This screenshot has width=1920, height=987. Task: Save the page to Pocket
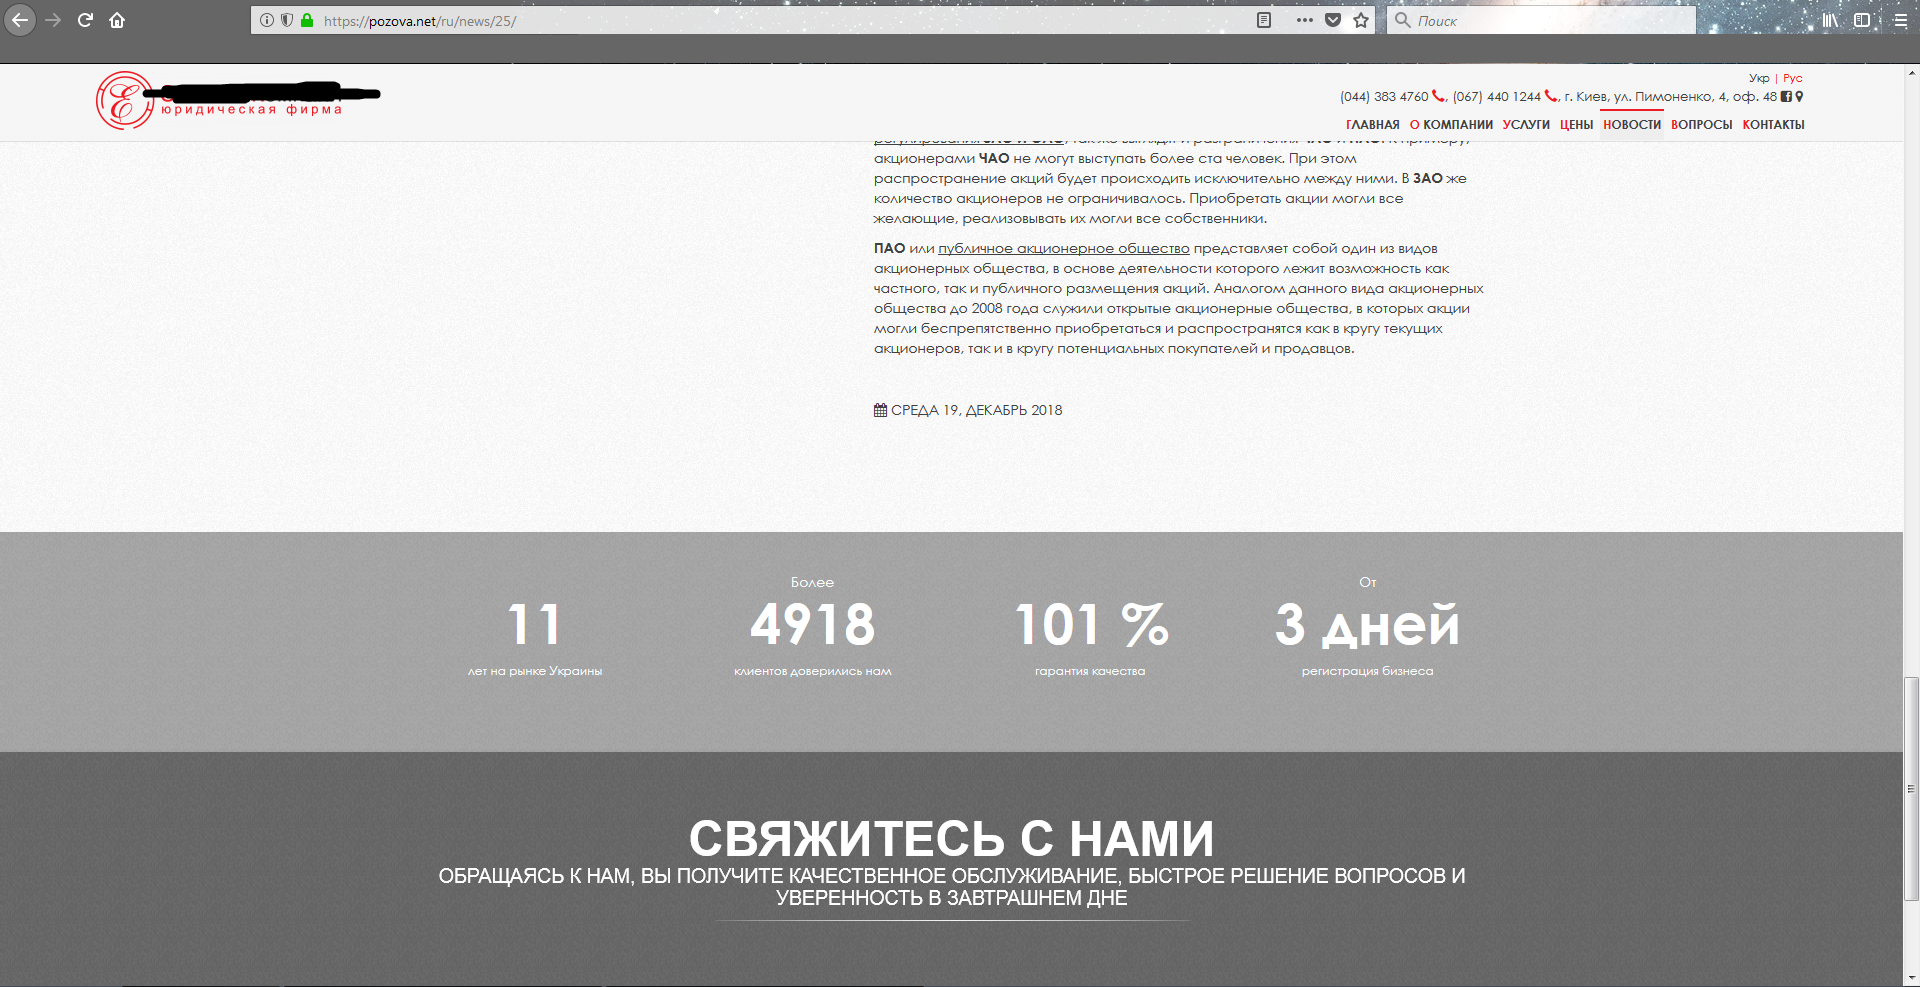click(1333, 20)
